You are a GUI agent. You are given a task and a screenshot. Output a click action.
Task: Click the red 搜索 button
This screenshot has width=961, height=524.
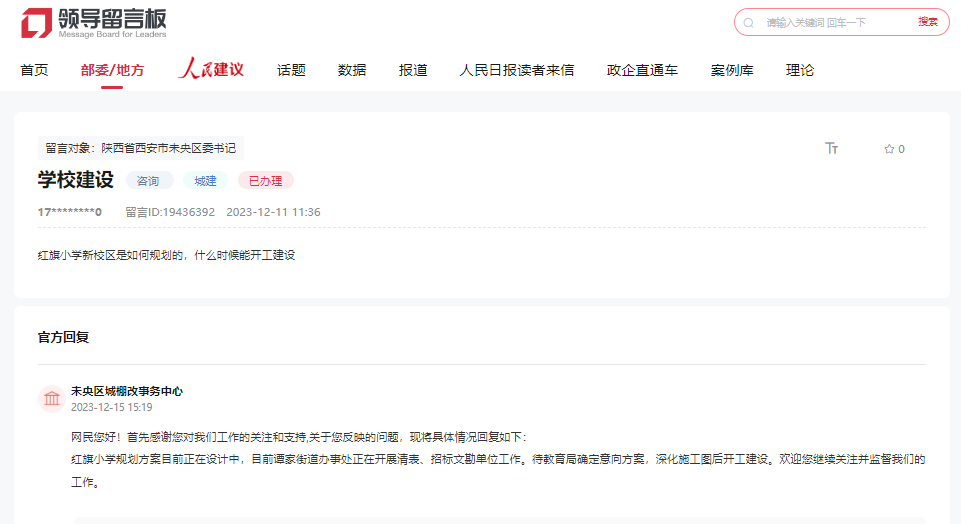pos(927,22)
